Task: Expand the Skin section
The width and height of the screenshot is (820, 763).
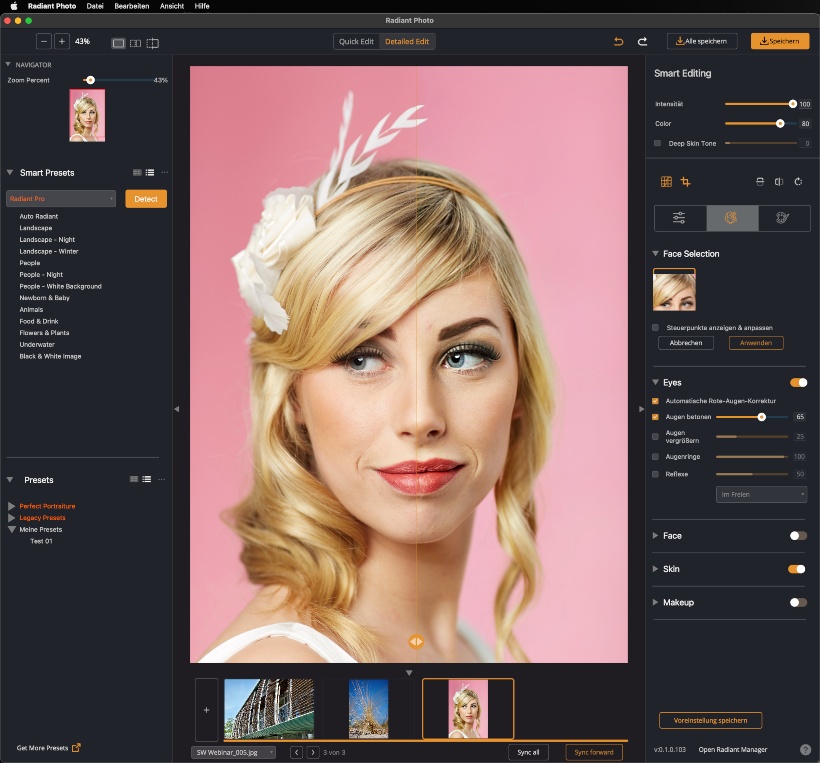Action: [x=655, y=569]
